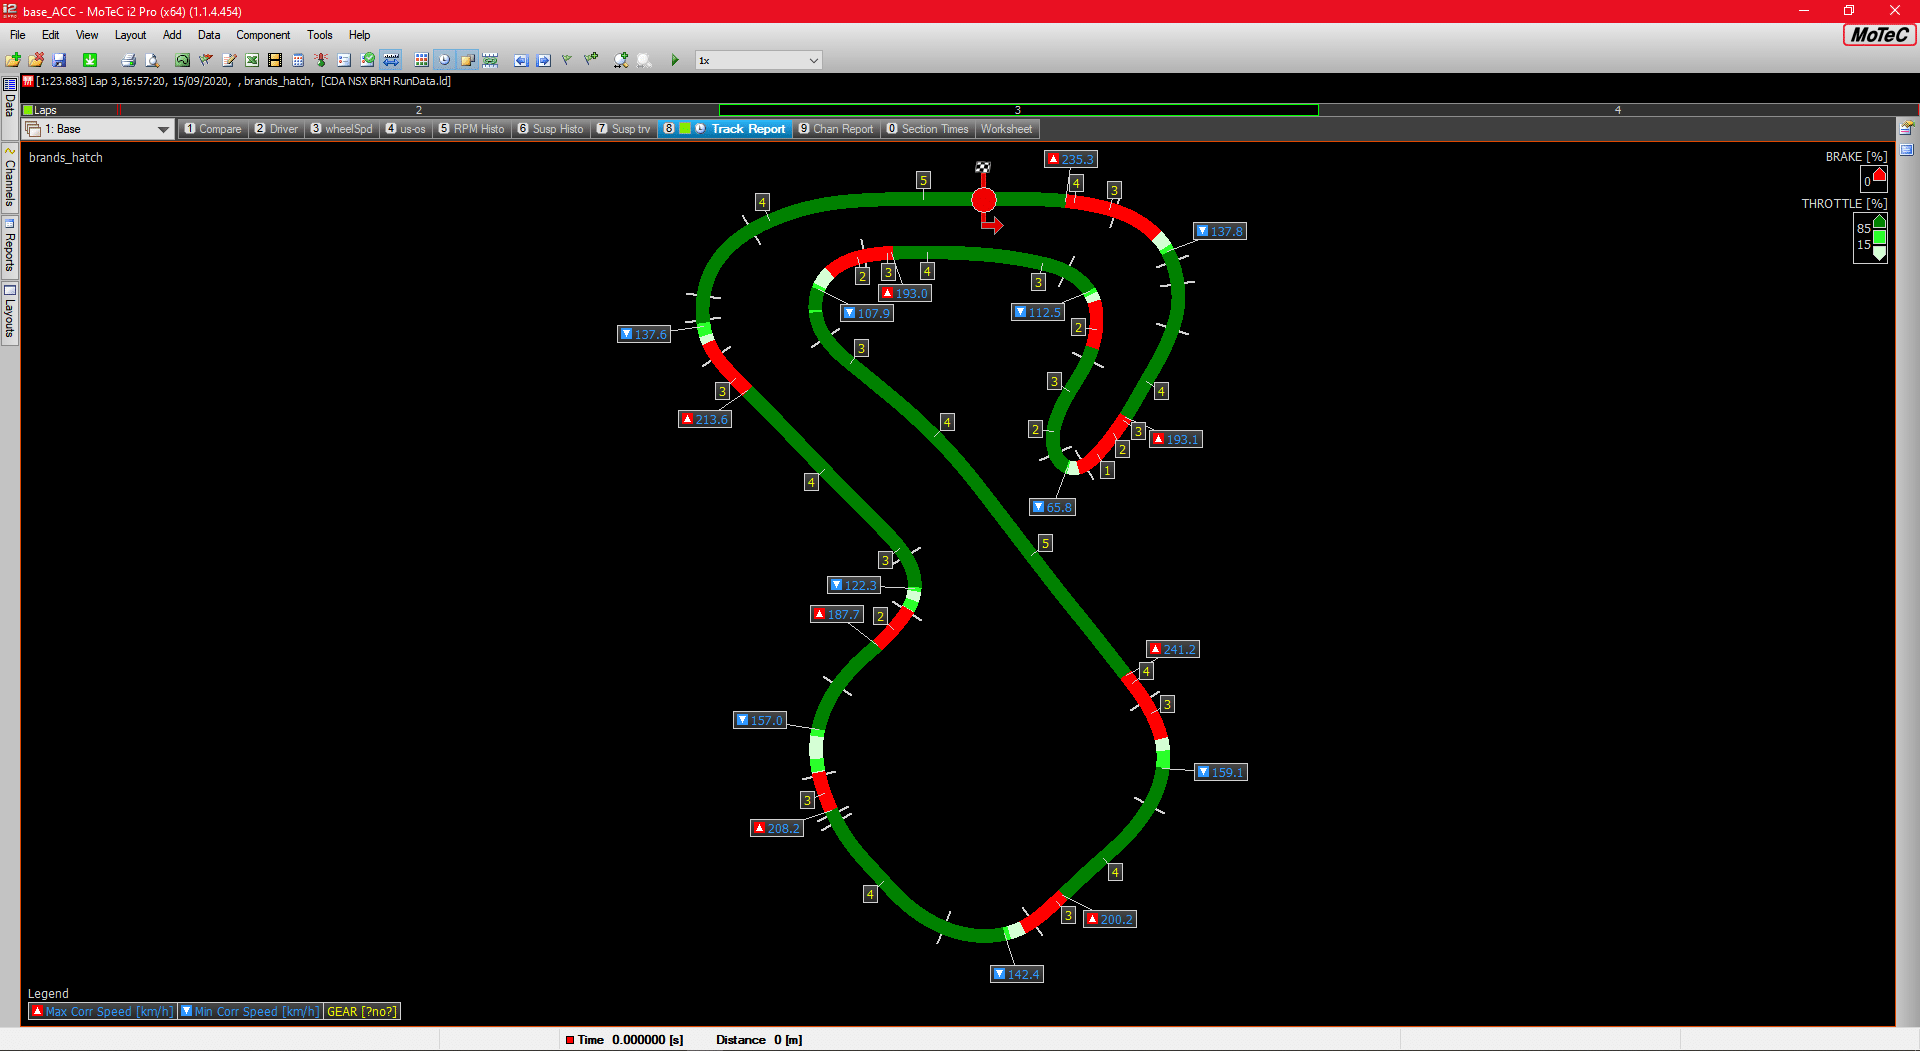
Task: Click the Print toolbar icon
Action: (x=128, y=61)
